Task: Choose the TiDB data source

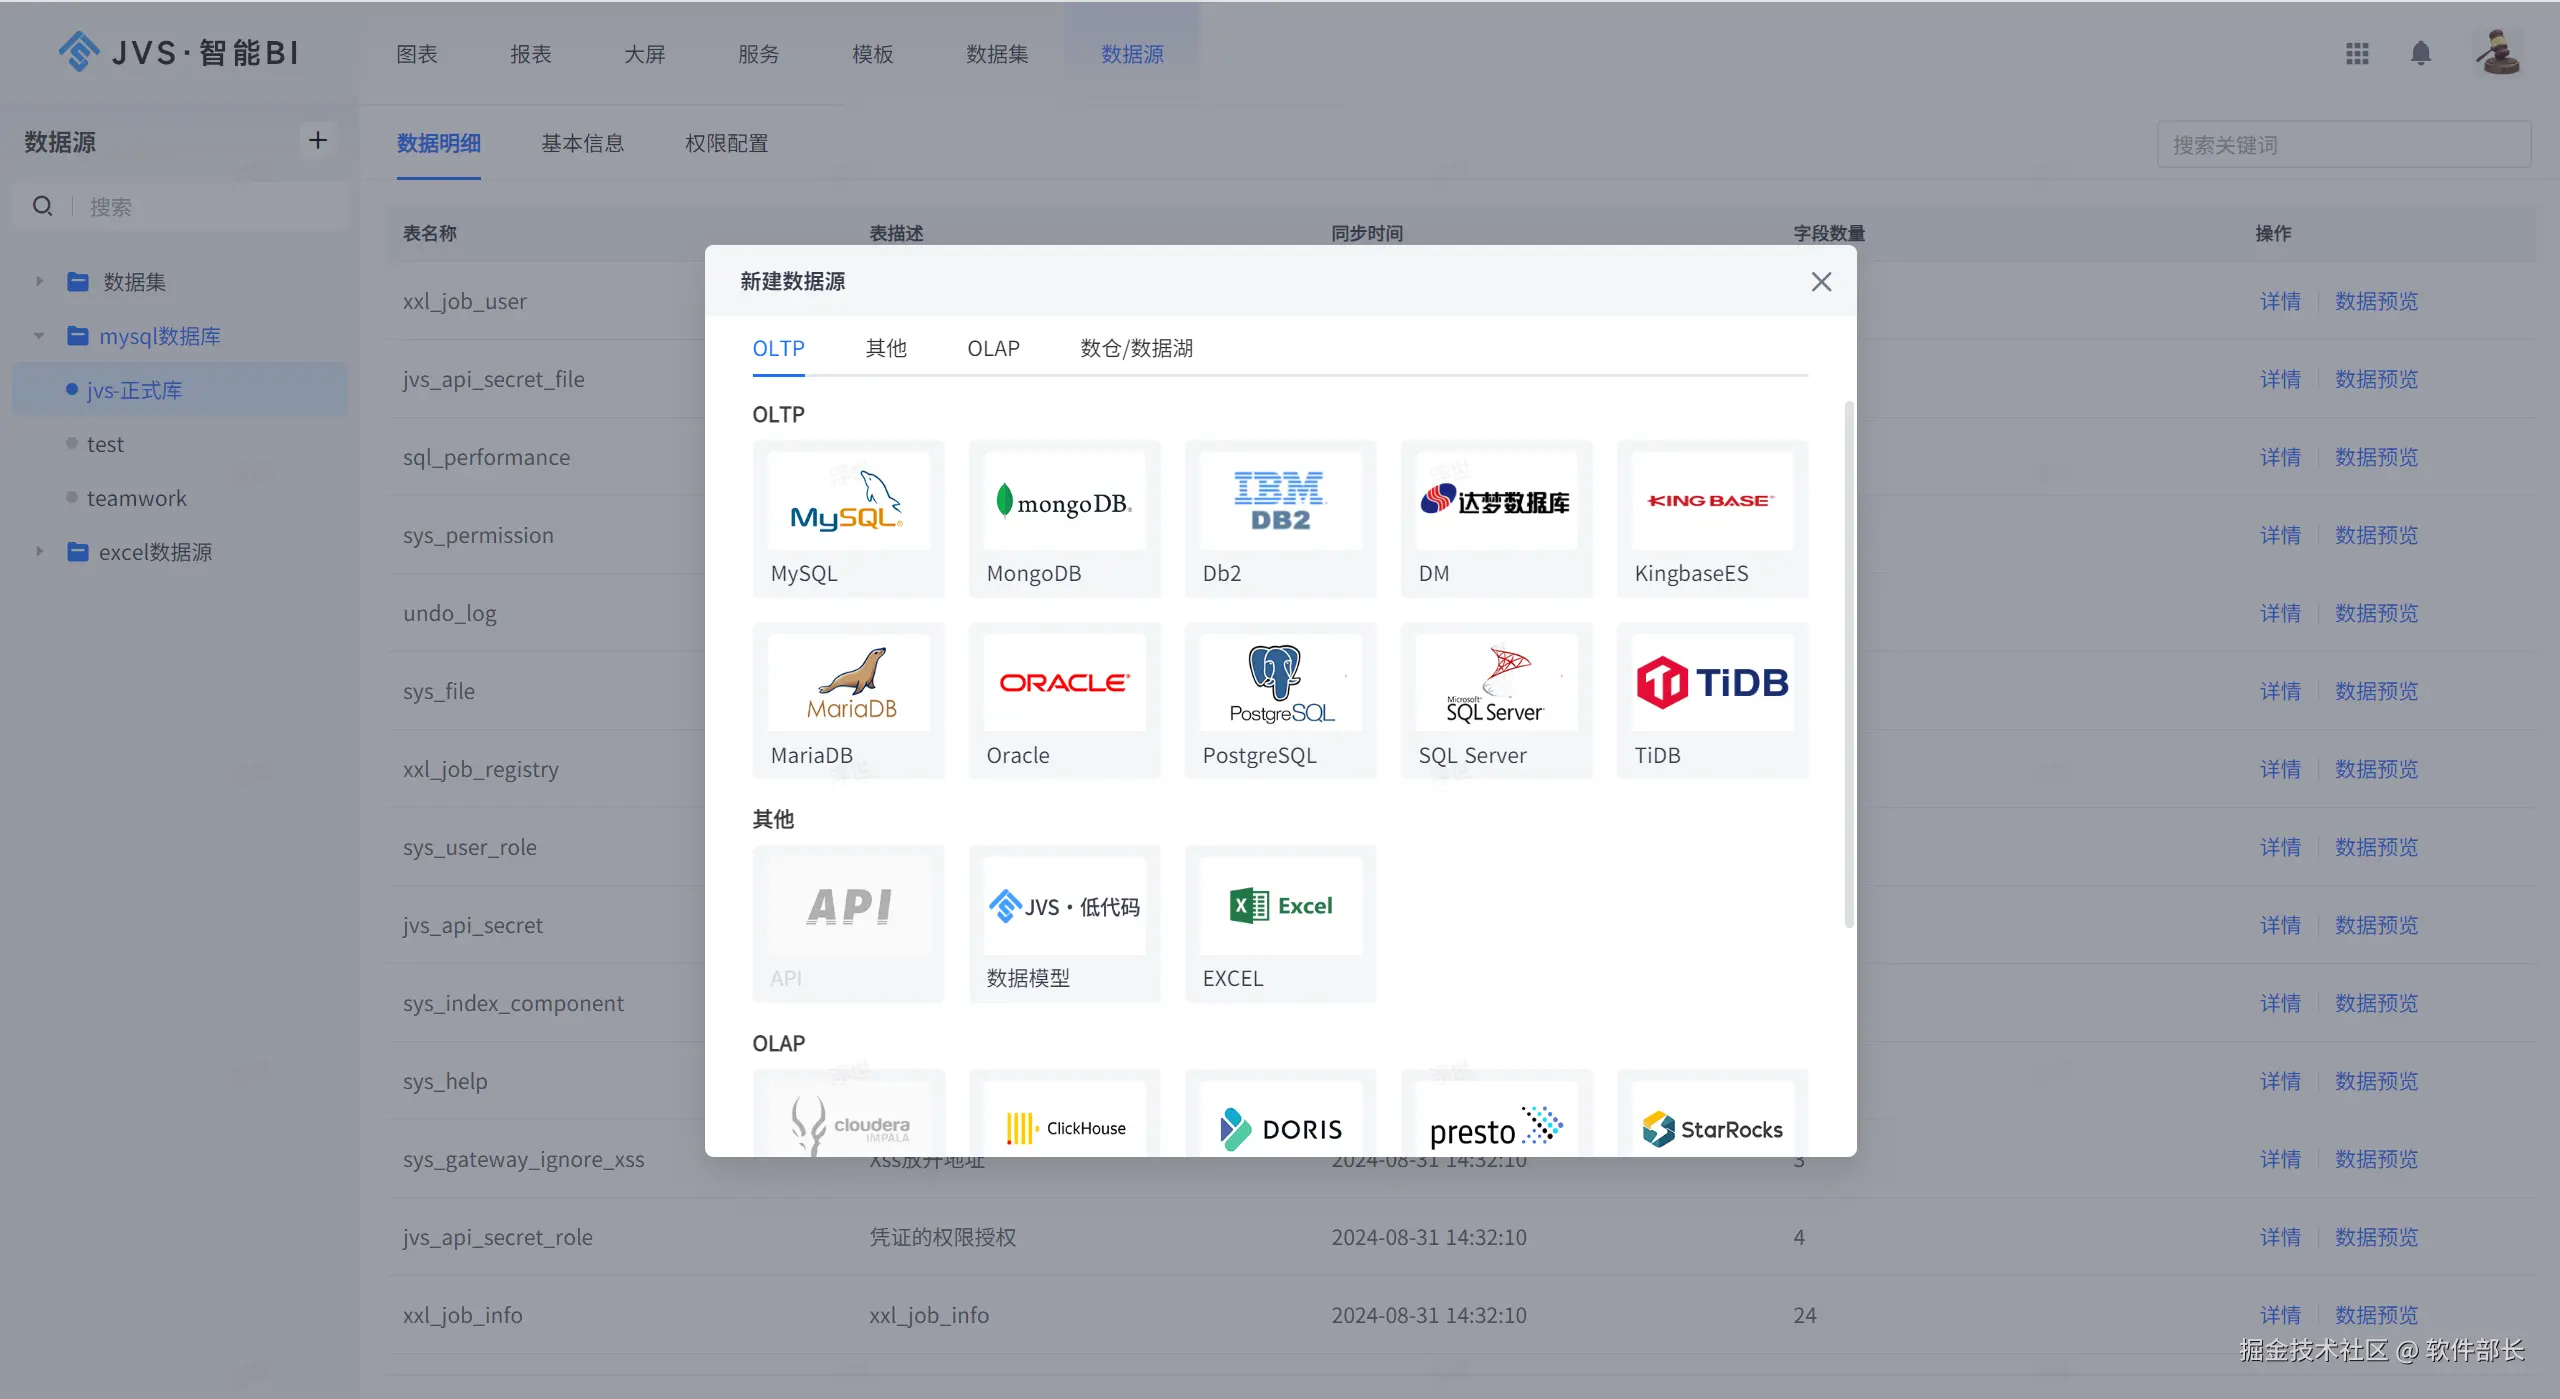Action: click(x=1711, y=683)
